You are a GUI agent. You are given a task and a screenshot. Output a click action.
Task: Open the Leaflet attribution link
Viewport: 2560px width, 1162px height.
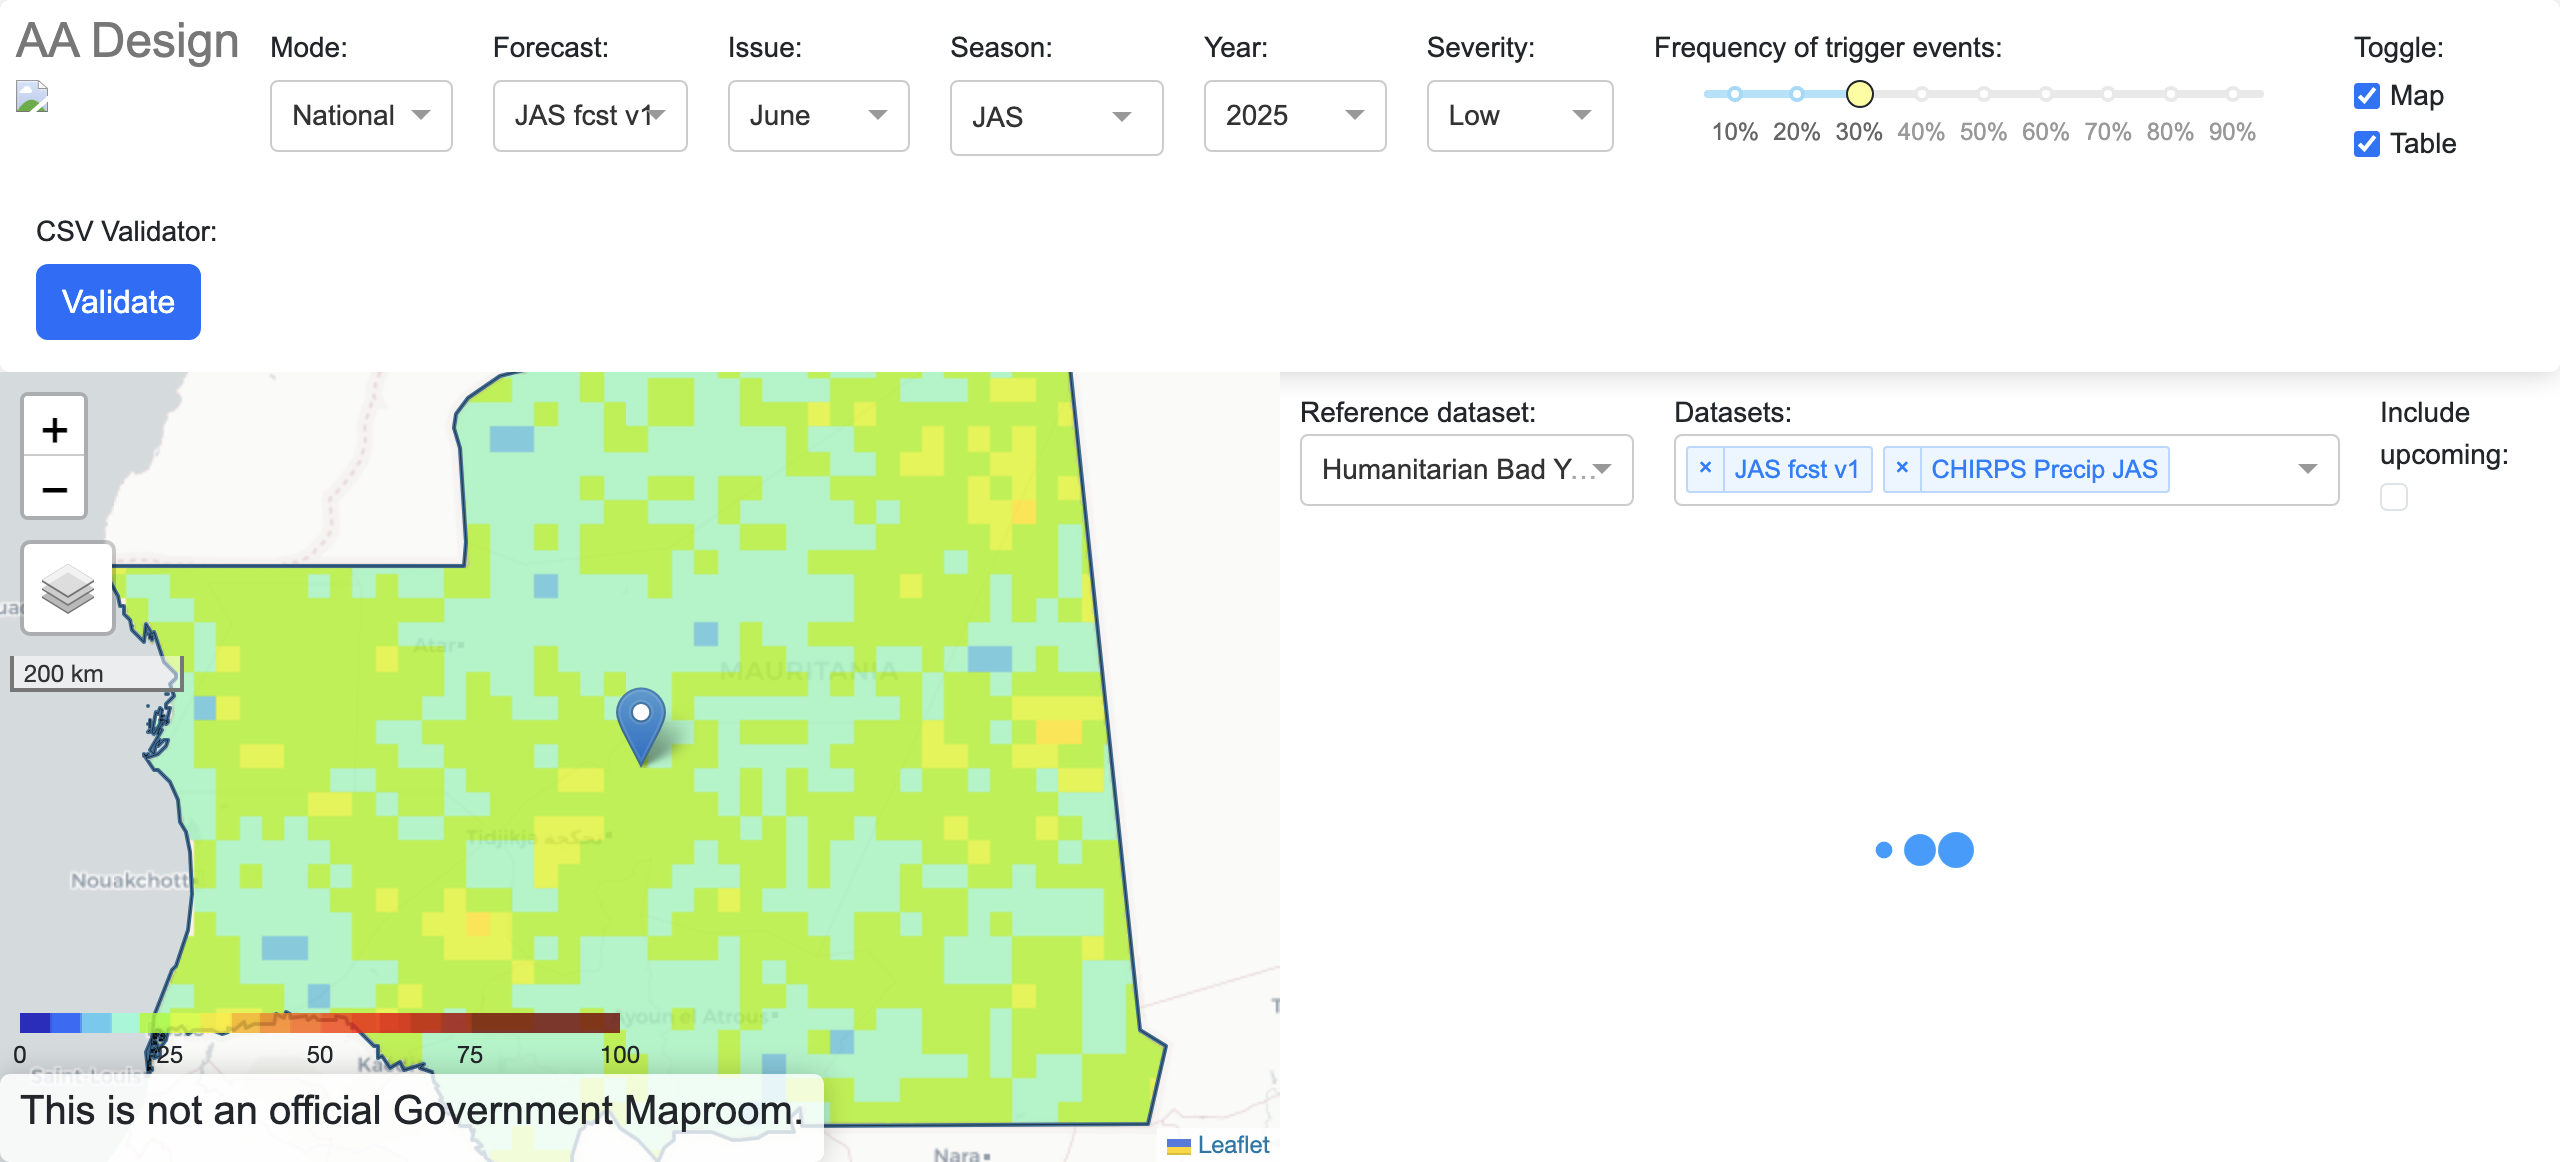pyautogui.click(x=1232, y=1145)
